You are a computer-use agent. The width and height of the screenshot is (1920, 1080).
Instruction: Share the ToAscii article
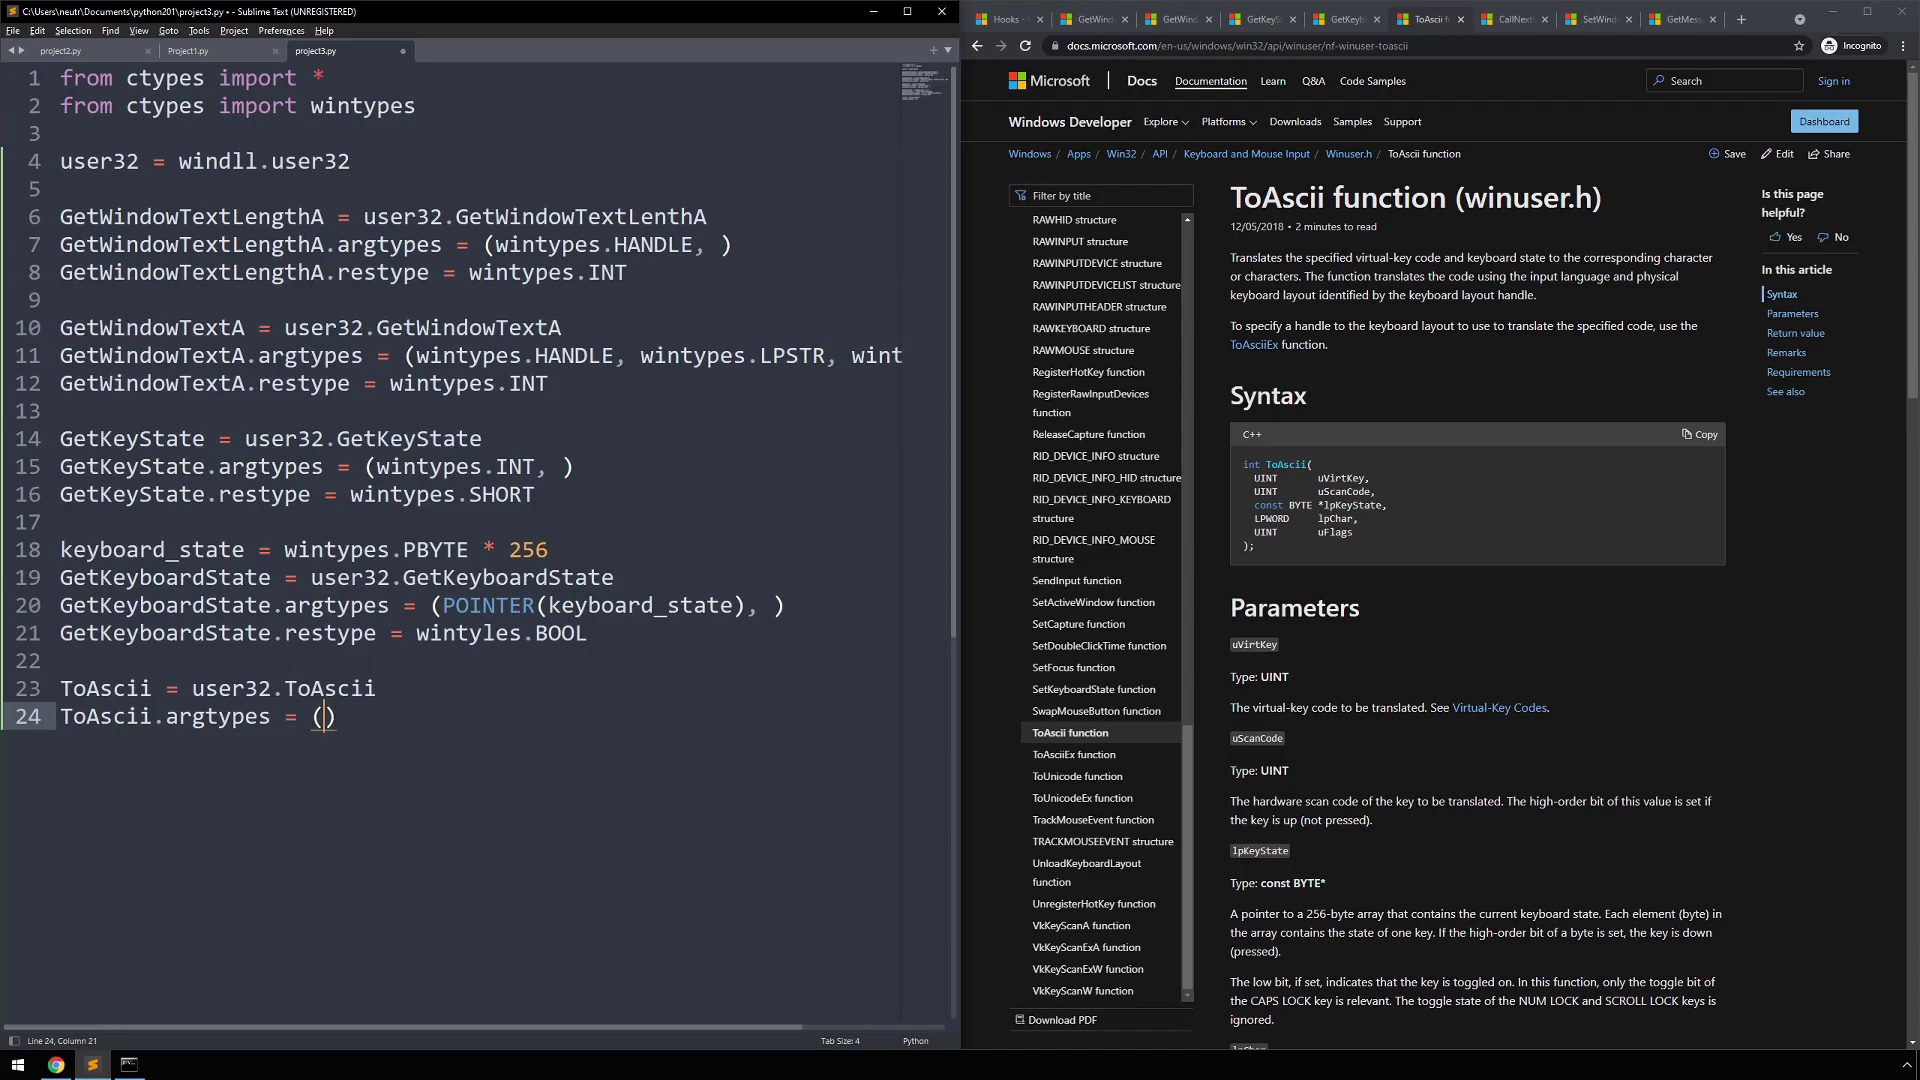pos(1829,154)
